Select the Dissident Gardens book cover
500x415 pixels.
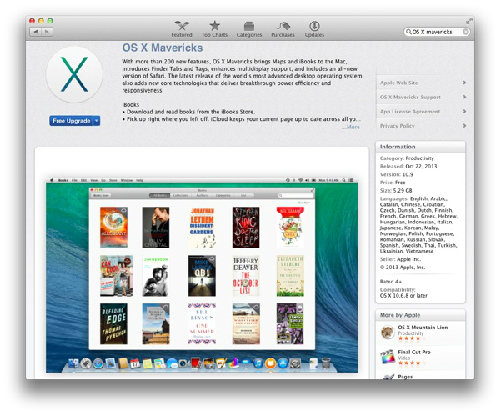click(x=202, y=228)
